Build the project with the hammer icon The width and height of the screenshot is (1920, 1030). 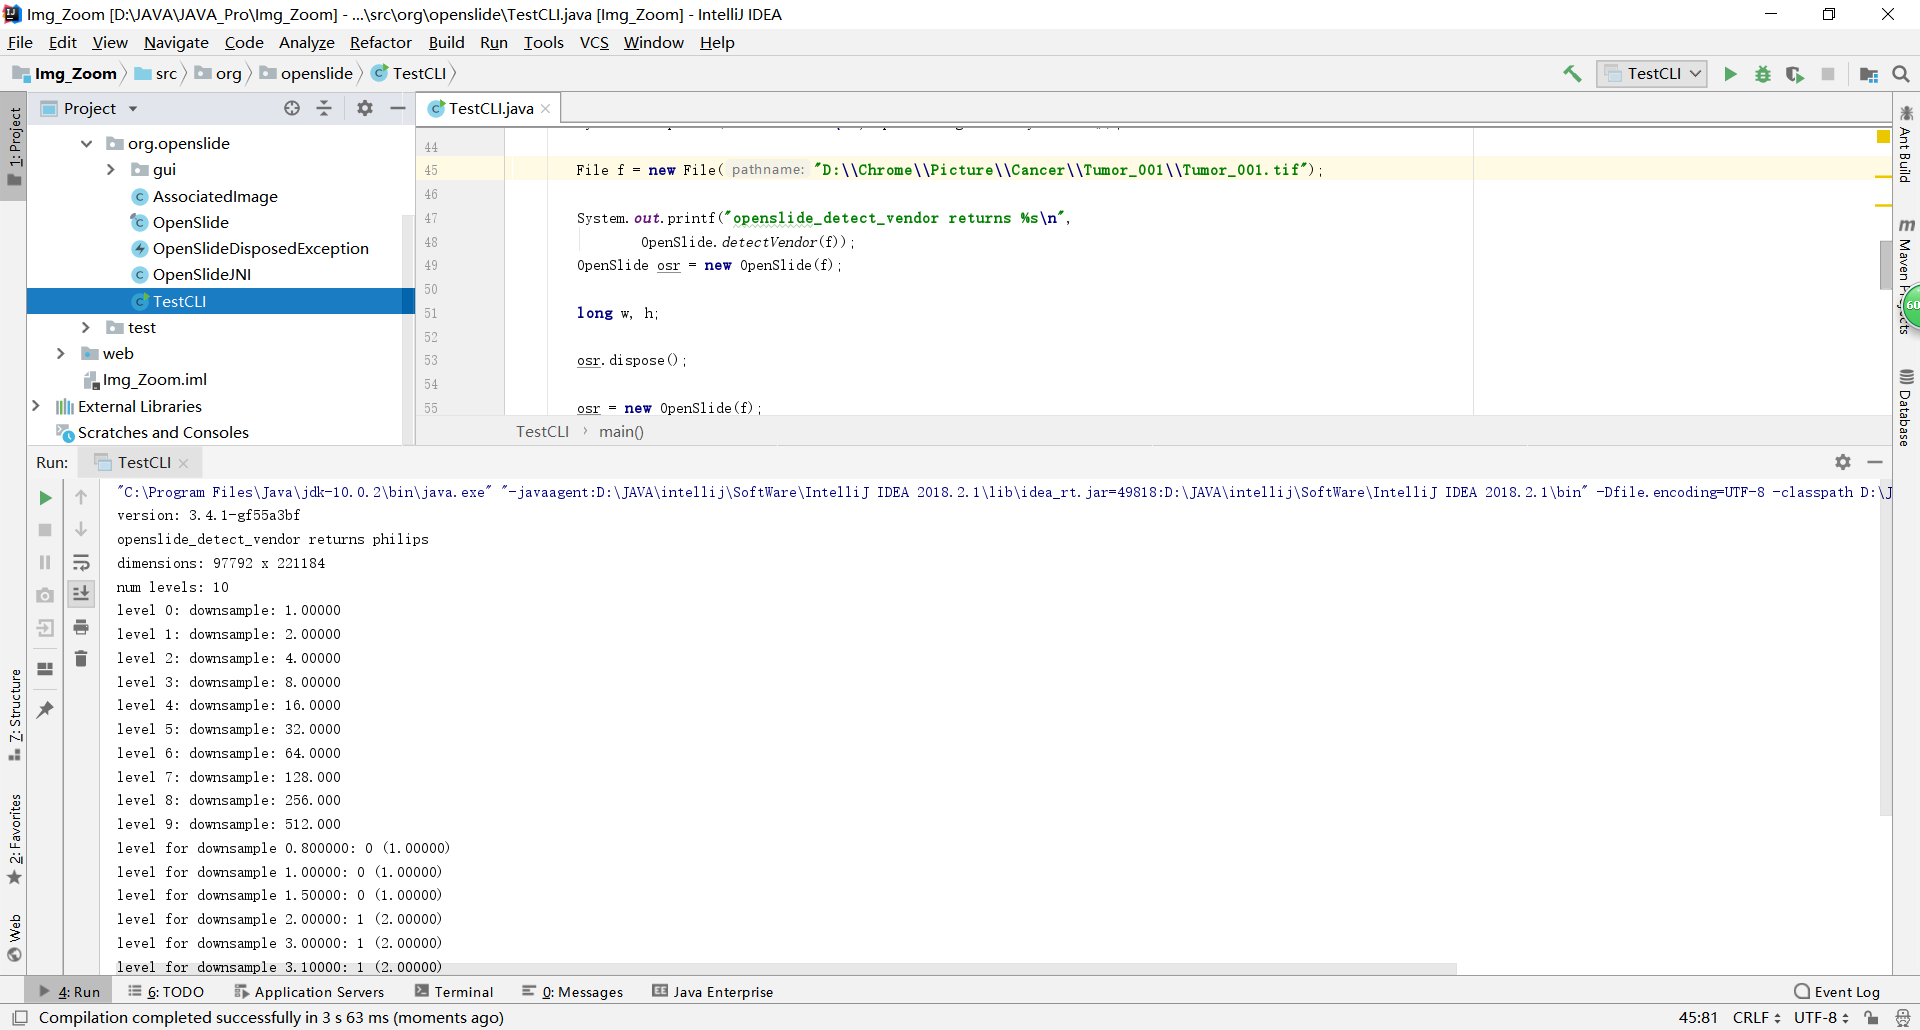[1571, 73]
